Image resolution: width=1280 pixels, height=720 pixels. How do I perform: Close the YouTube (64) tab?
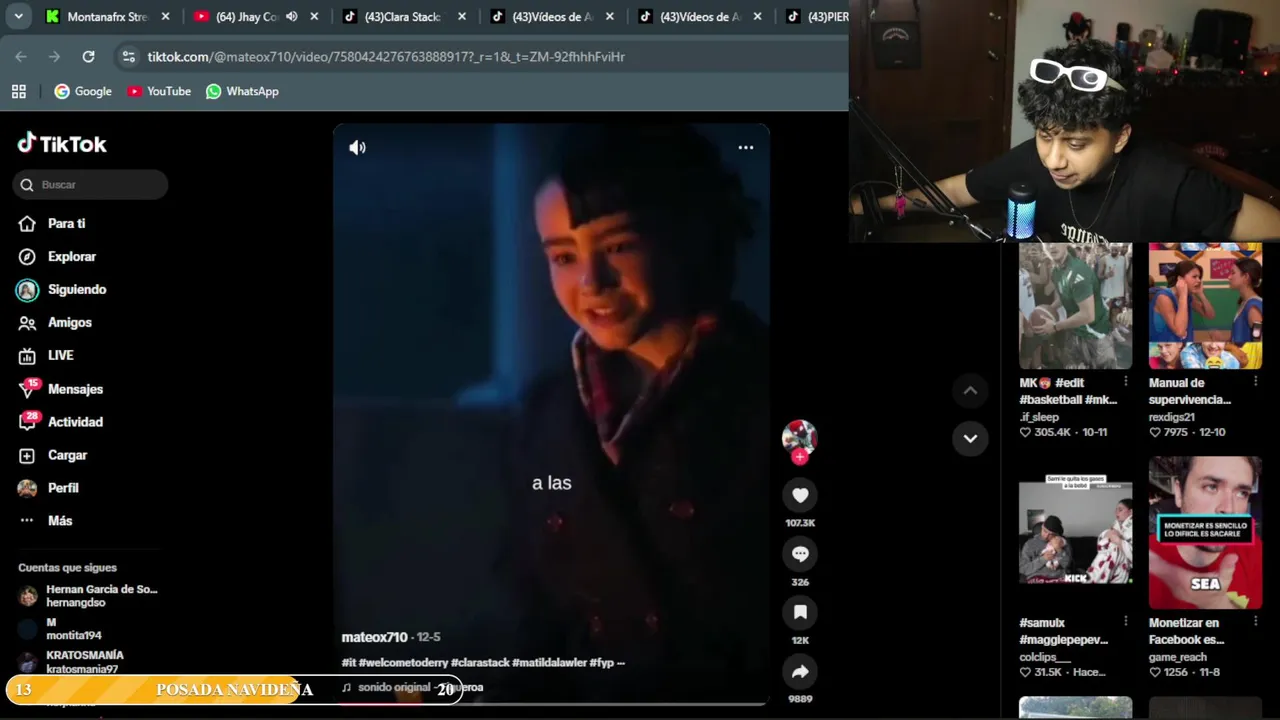(314, 16)
